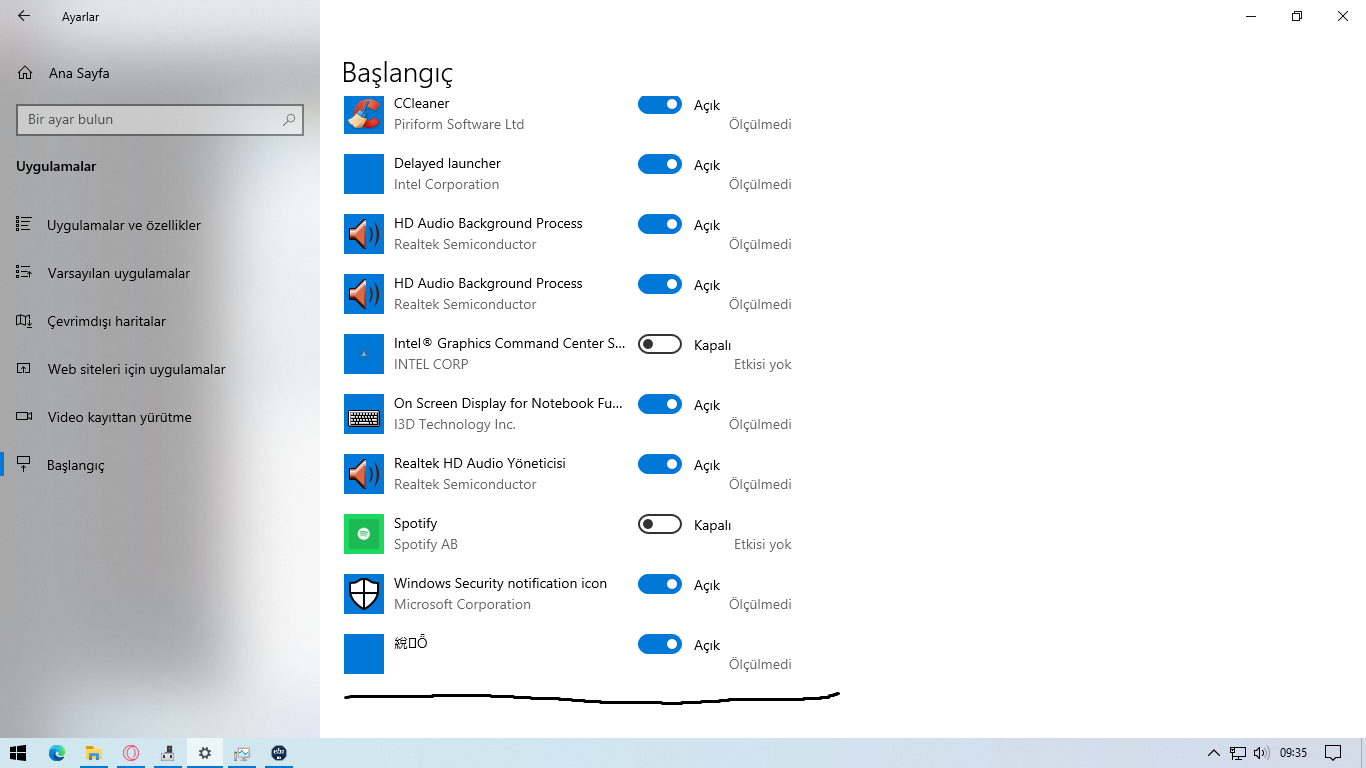Viewport: 1366px width, 768px height.
Task: Click the 'Uygulamalar' section heading in sidebar
Action: 56,166
